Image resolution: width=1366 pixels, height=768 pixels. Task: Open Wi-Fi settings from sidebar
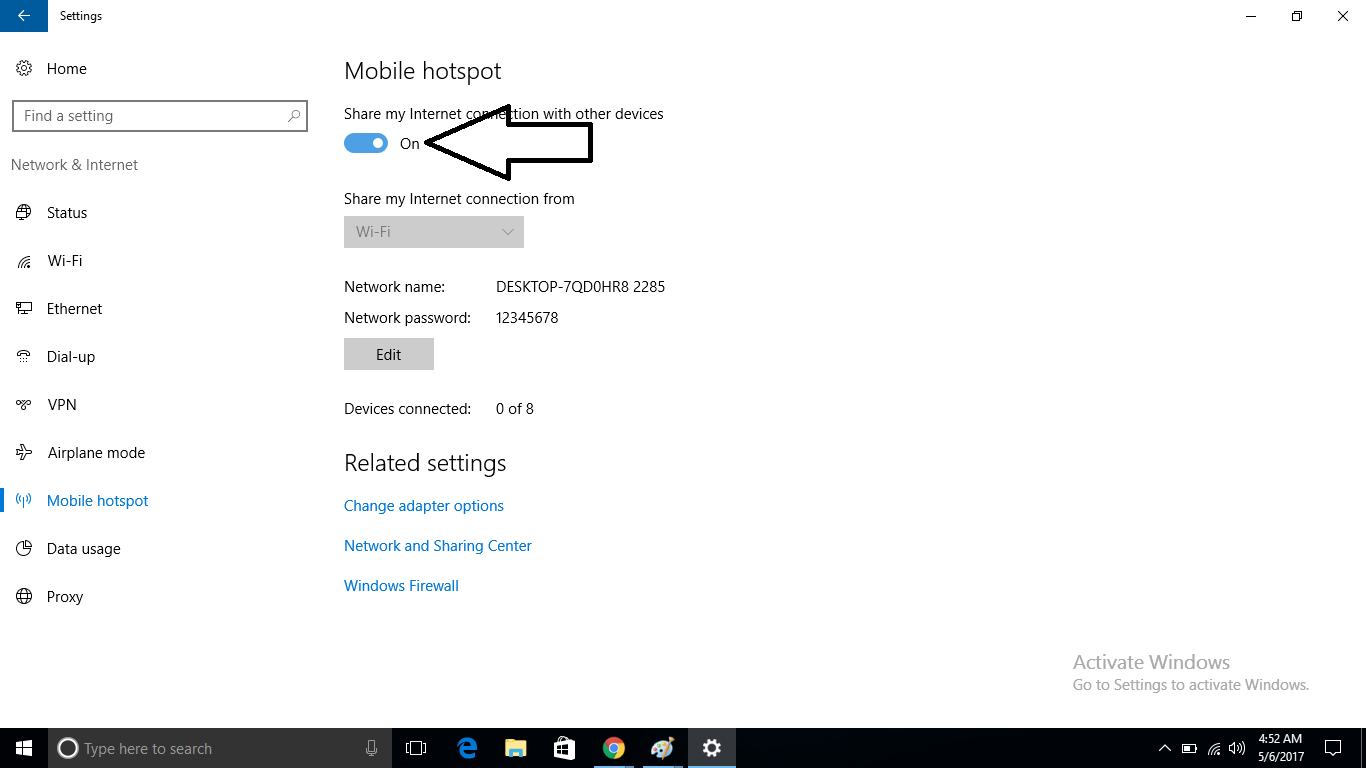(x=24, y=260)
